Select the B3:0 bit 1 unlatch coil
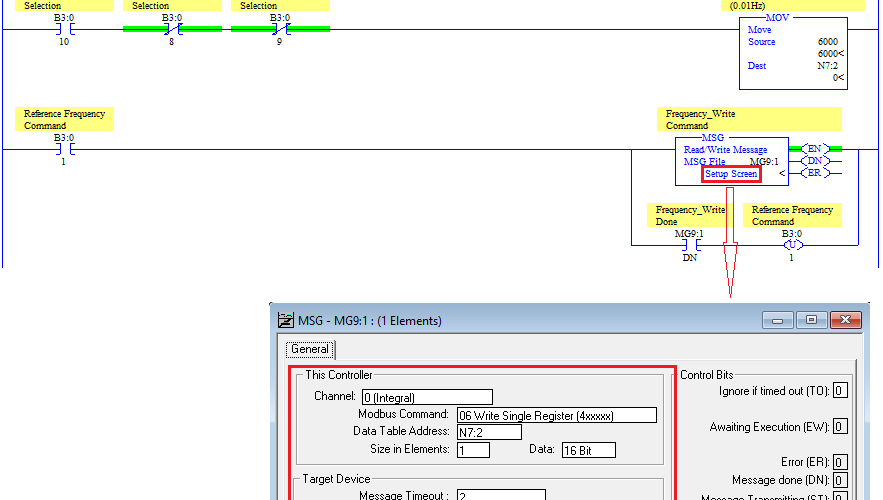This screenshot has width=883, height=500. click(x=792, y=245)
